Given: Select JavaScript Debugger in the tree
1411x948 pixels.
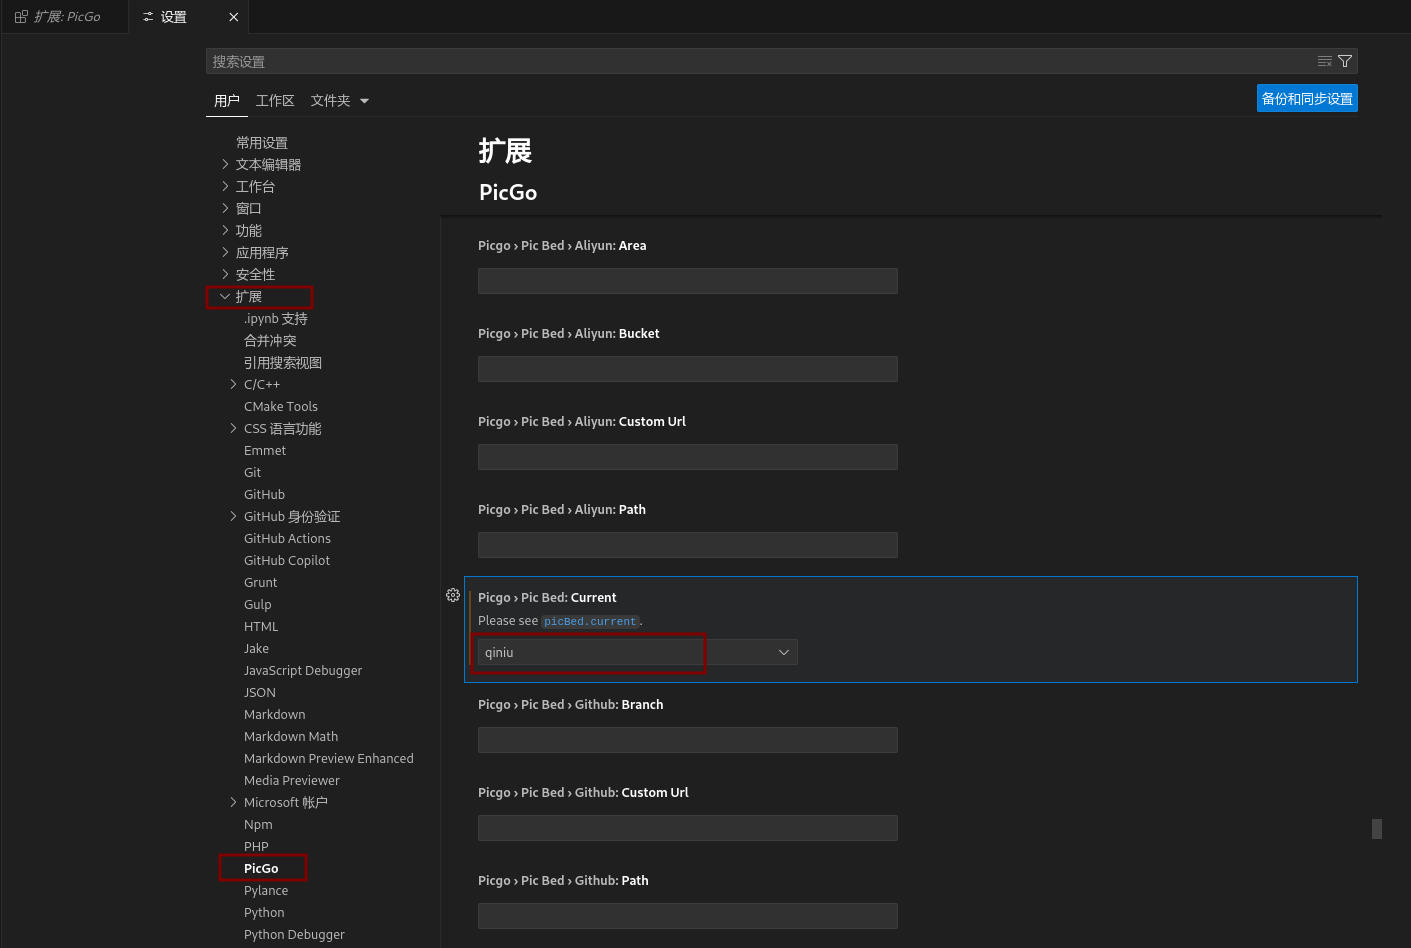Looking at the screenshot, I should 303,670.
